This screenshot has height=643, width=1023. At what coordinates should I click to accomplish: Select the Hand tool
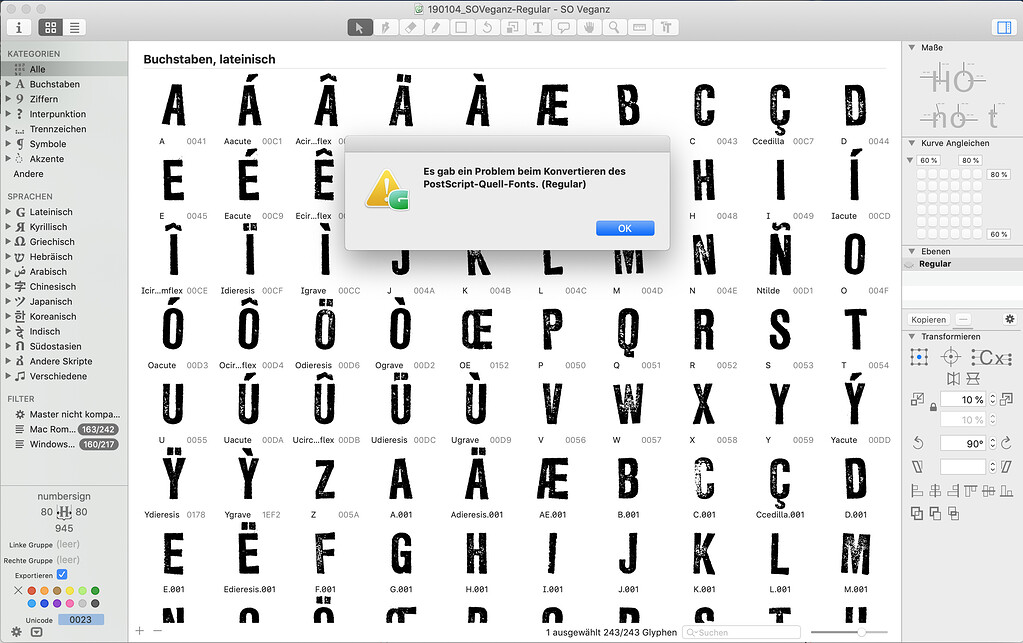588,27
